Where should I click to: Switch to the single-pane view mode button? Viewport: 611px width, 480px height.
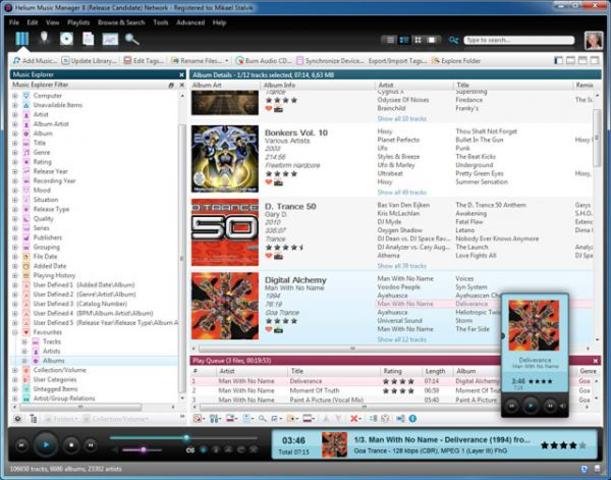432,40
